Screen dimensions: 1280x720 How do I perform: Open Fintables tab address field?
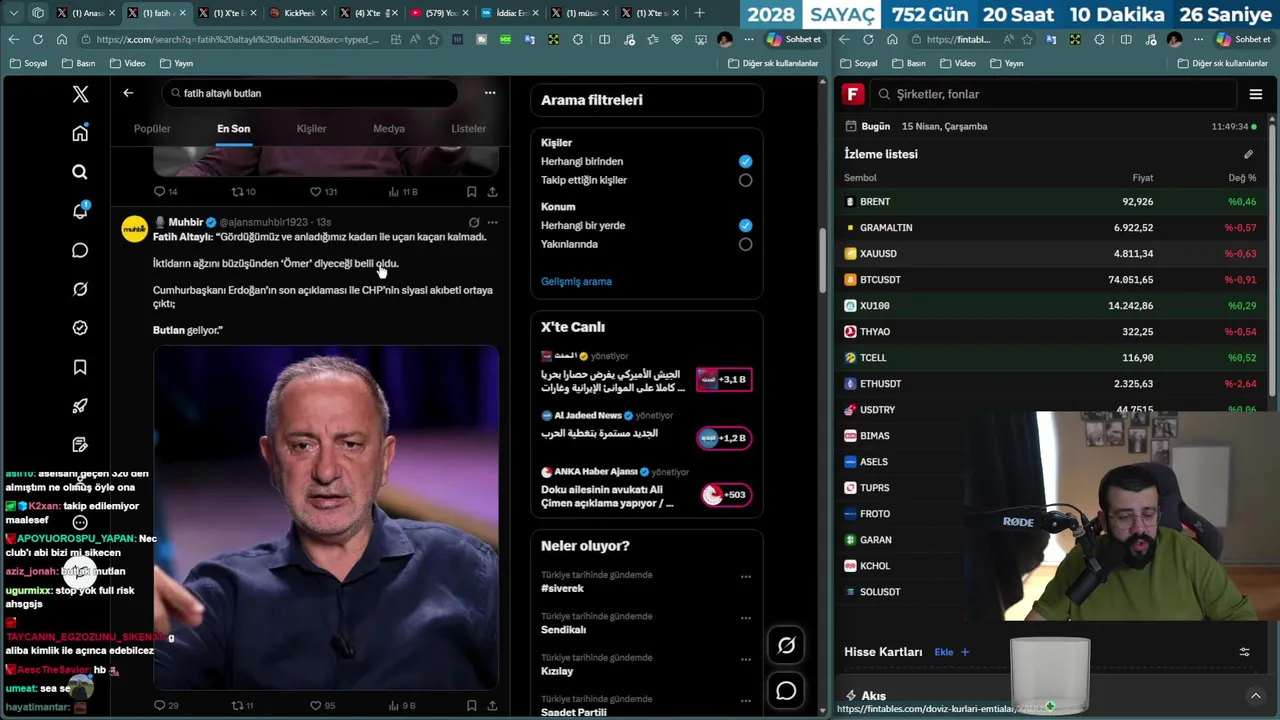click(x=958, y=39)
